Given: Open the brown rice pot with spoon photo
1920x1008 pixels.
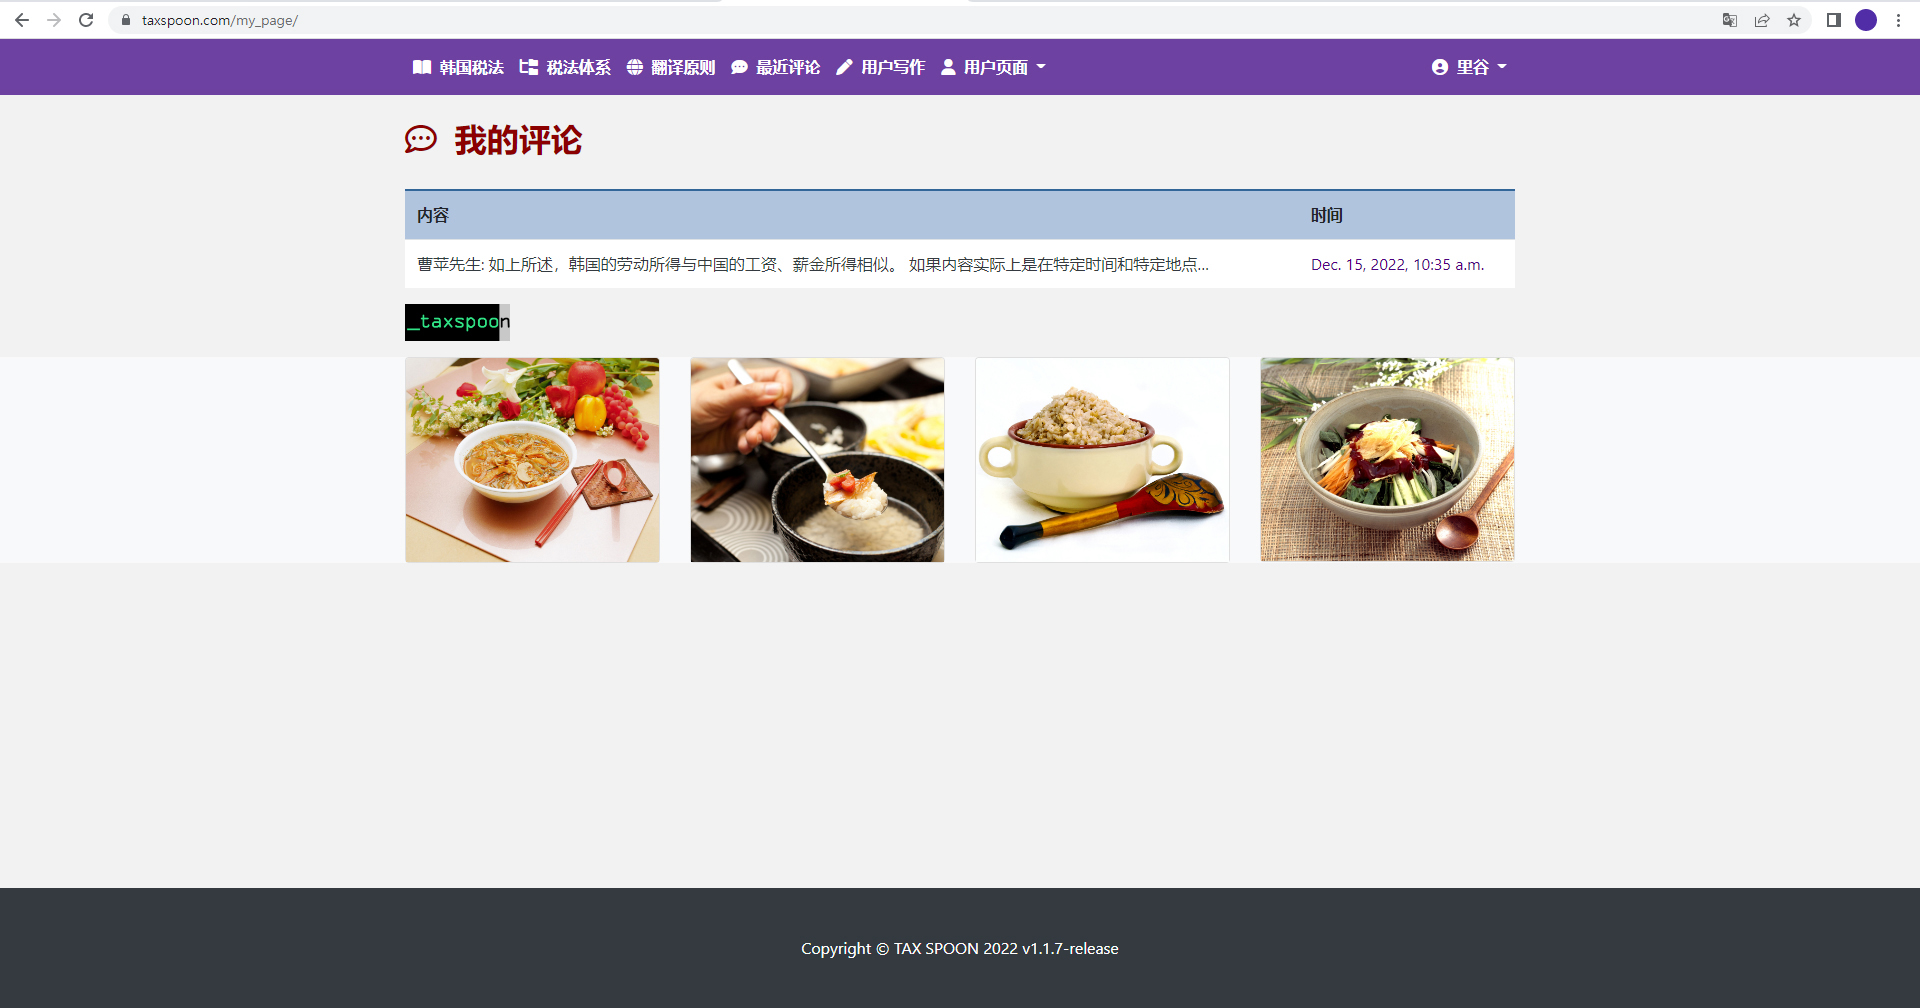Looking at the screenshot, I should [x=1102, y=460].
